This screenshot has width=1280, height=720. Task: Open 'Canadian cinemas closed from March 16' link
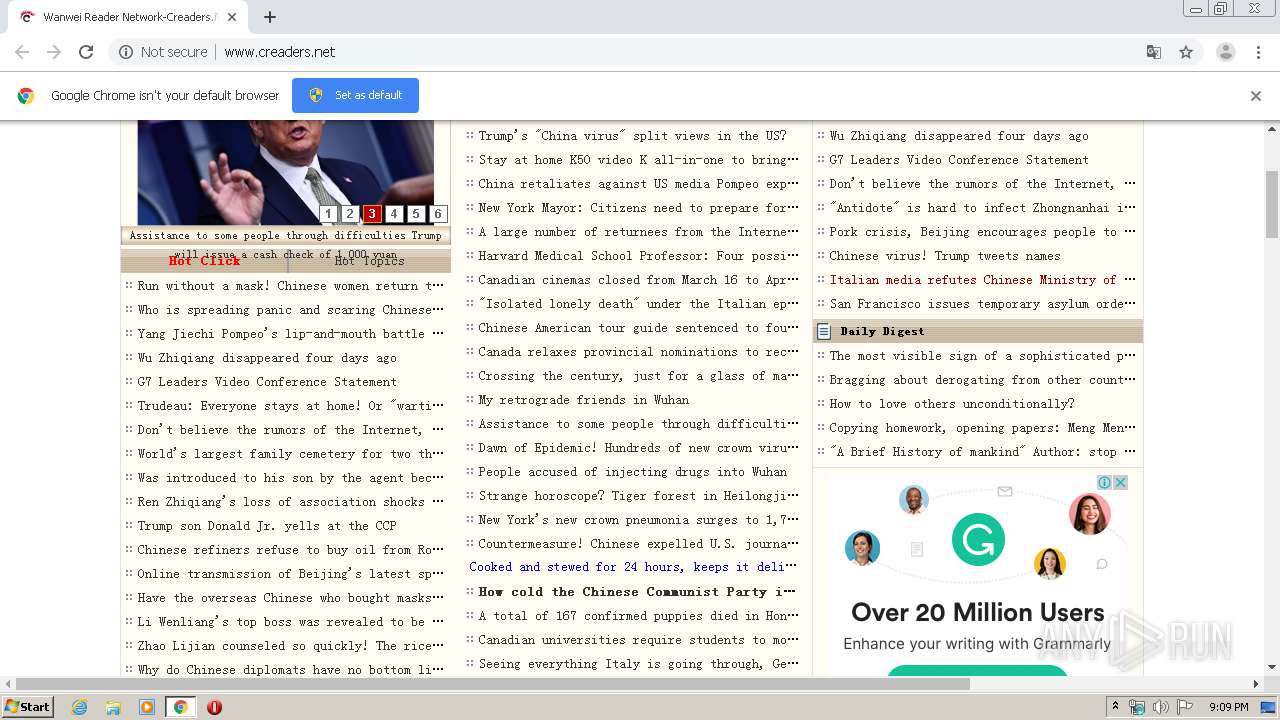tap(639, 280)
